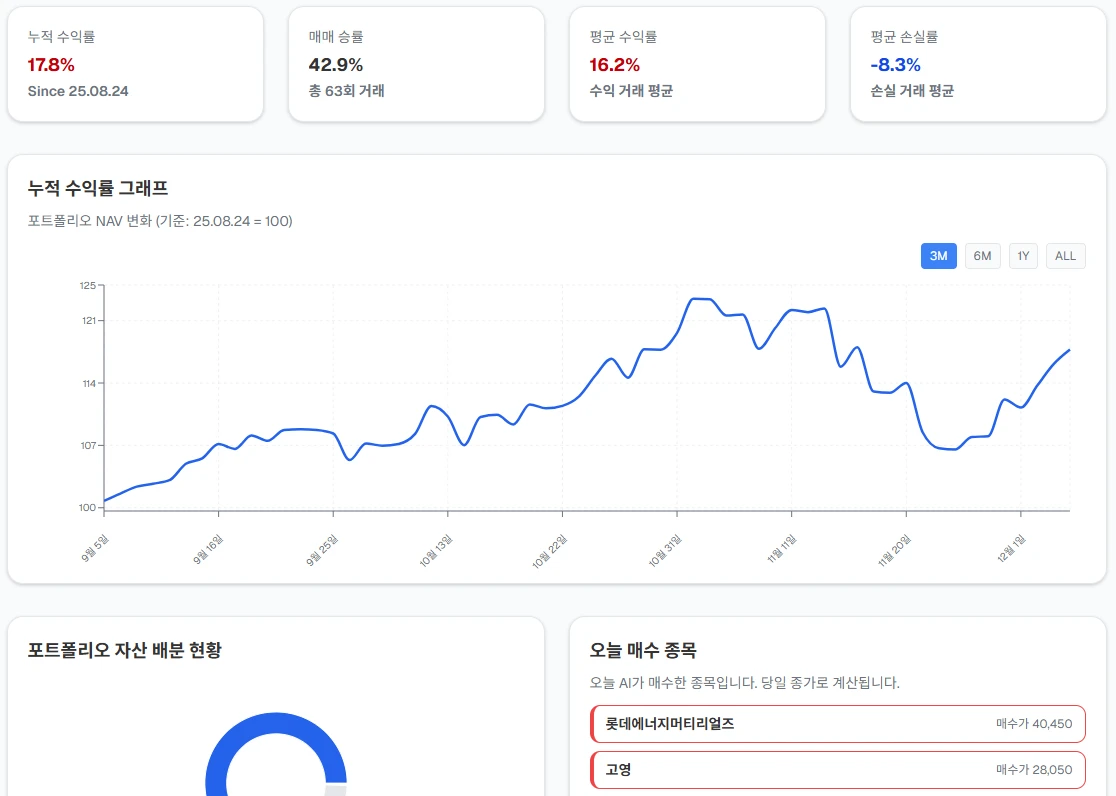Click the 누적 수익률 17.8% card
1116x796 pixels.
[135, 64]
